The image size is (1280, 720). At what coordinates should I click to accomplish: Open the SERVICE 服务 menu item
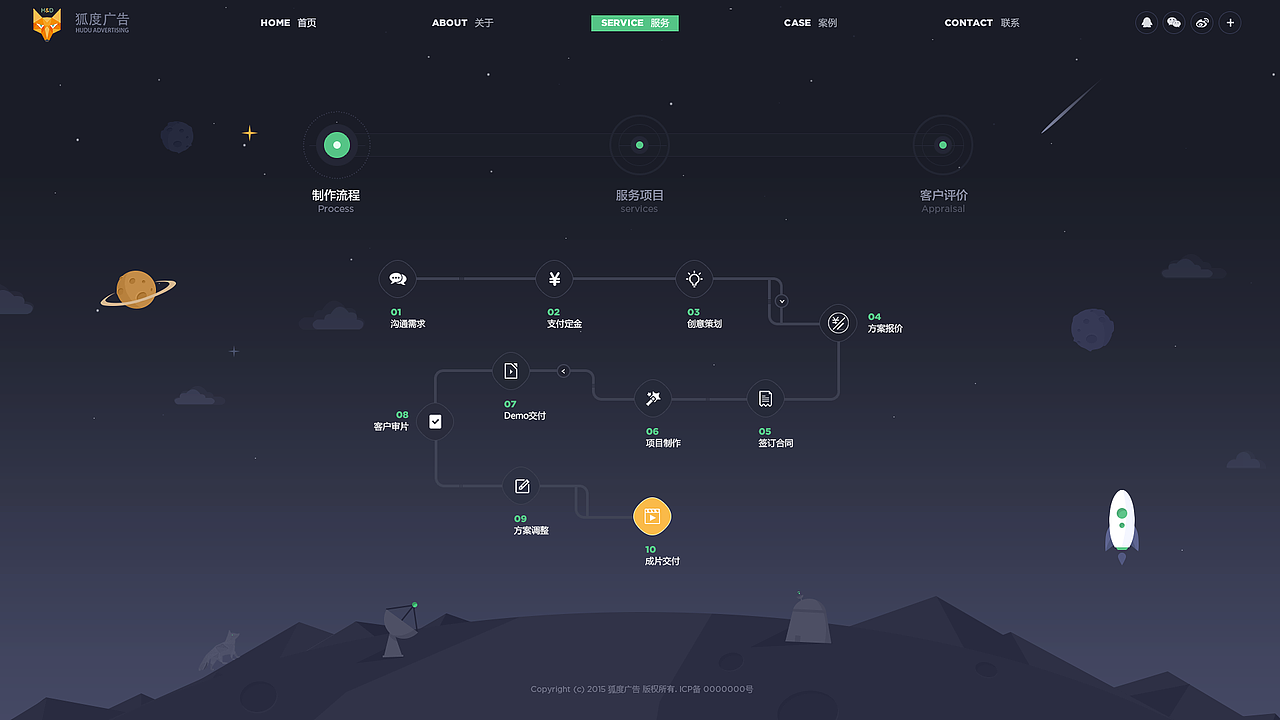[x=635, y=23]
